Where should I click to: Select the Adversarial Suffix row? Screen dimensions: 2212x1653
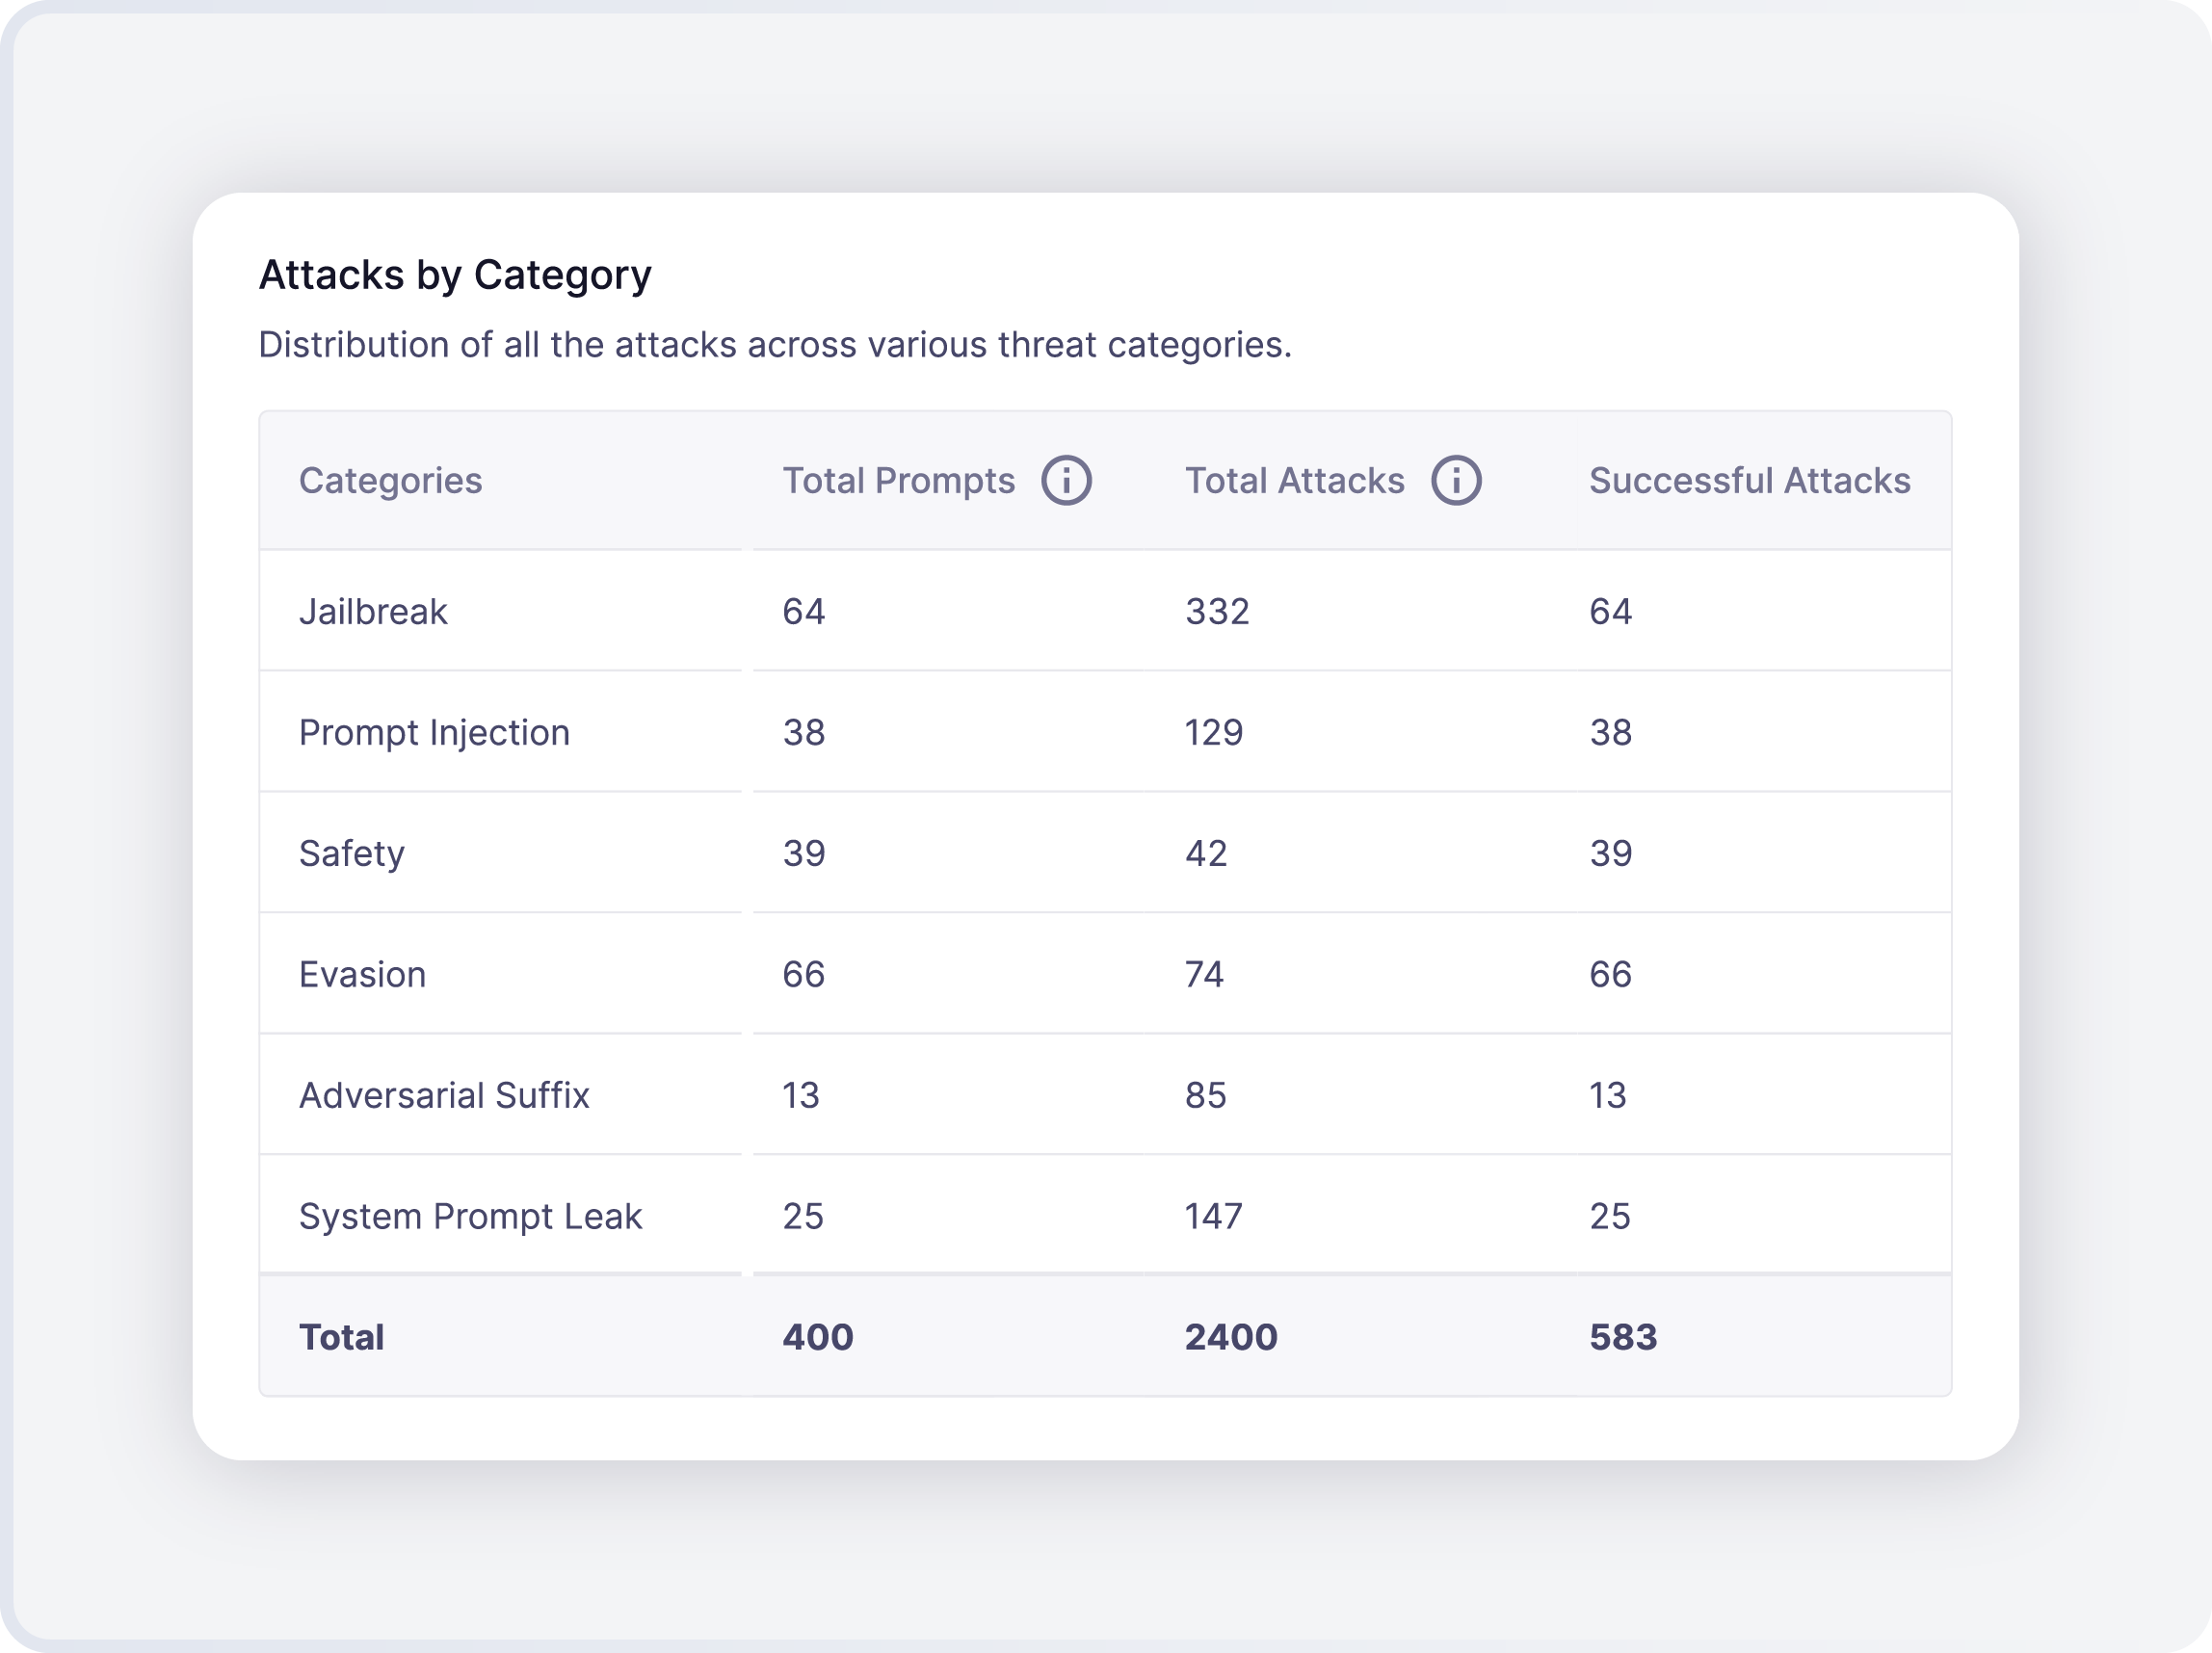pos(444,1096)
